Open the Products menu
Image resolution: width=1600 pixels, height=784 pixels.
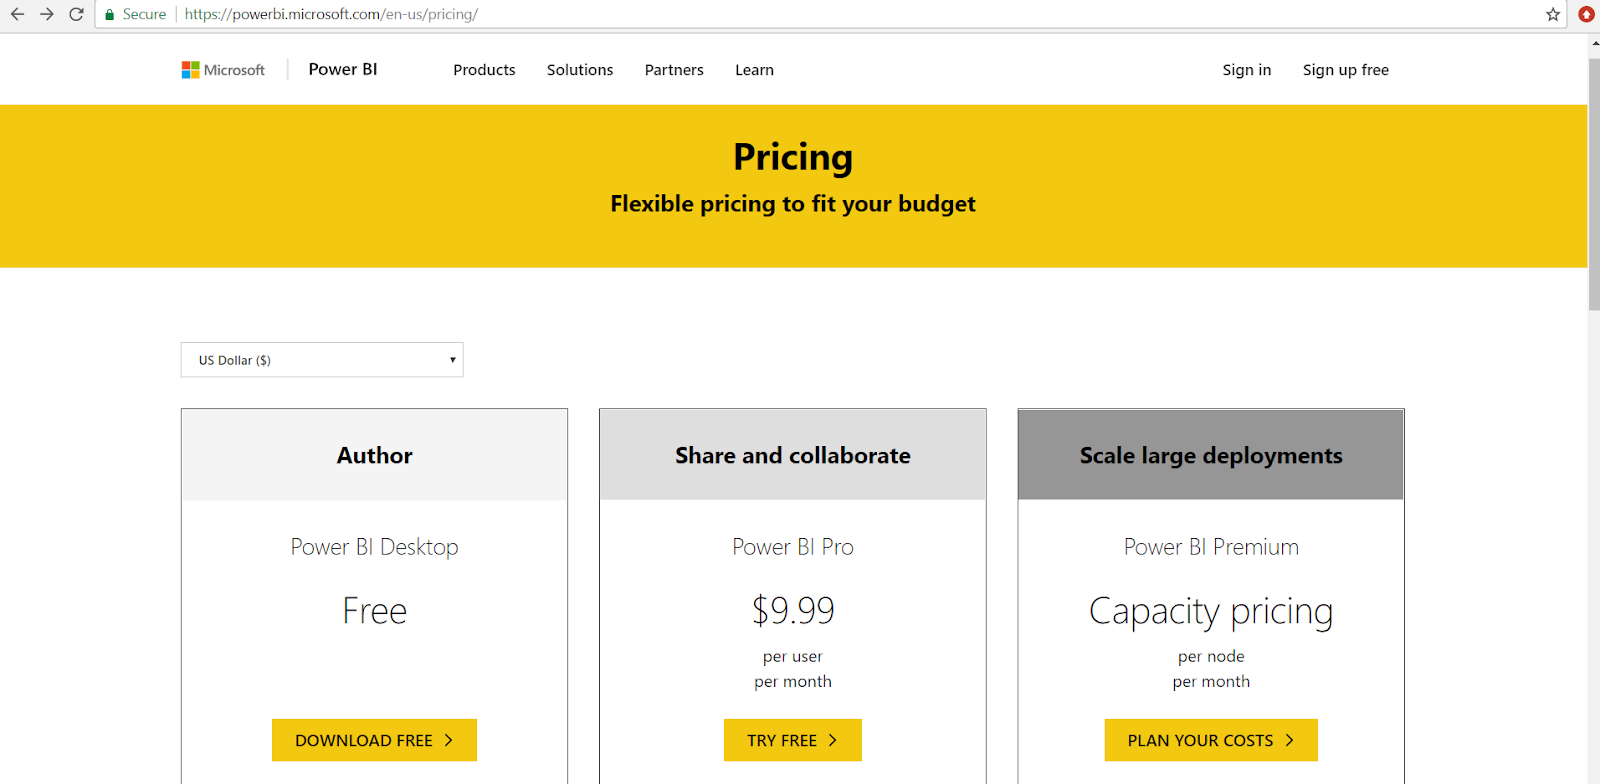tap(484, 70)
